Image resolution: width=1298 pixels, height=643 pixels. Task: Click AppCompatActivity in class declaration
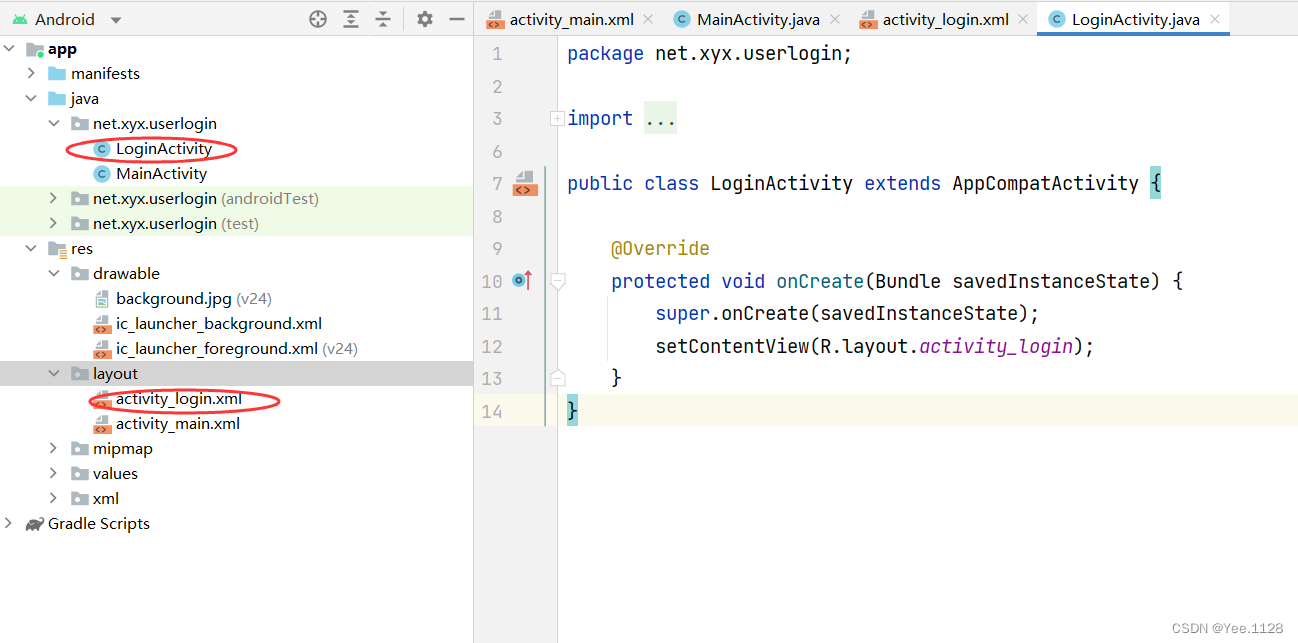(x=1046, y=183)
